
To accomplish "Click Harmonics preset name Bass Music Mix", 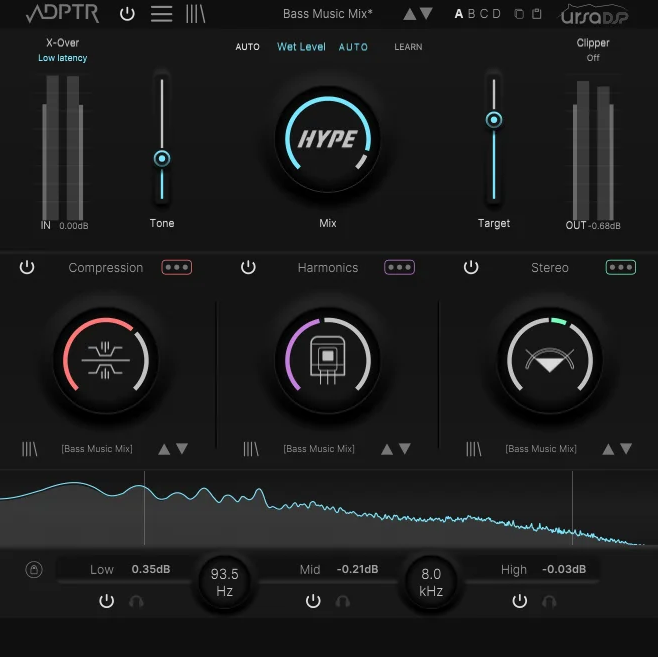I will (319, 449).
